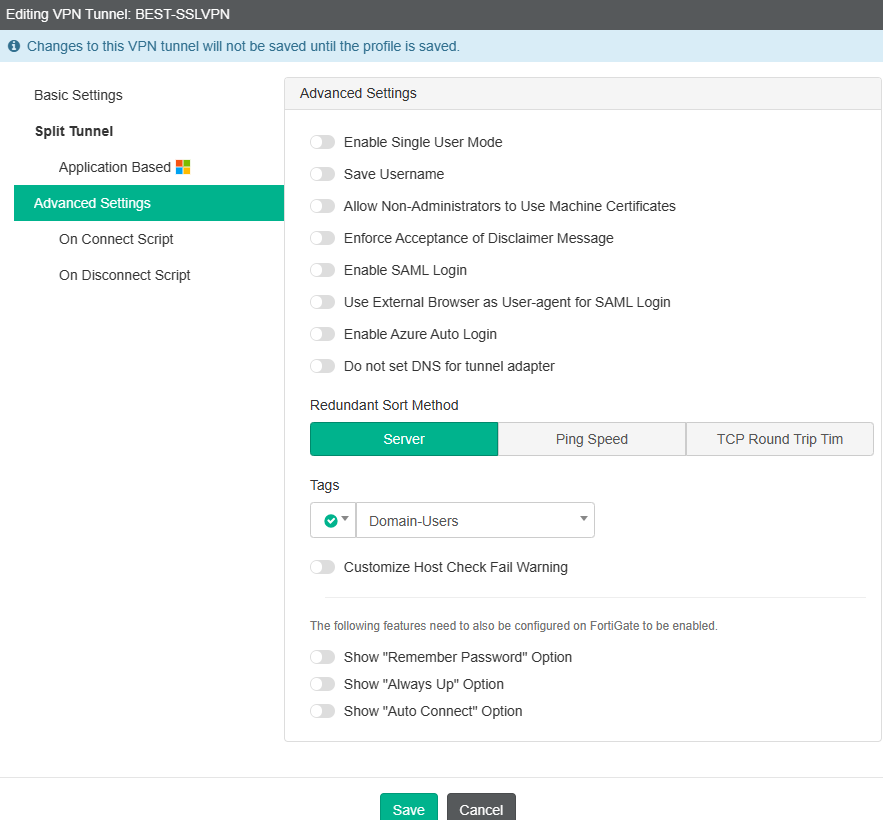Save the VPN tunnel settings

[408, 809]
